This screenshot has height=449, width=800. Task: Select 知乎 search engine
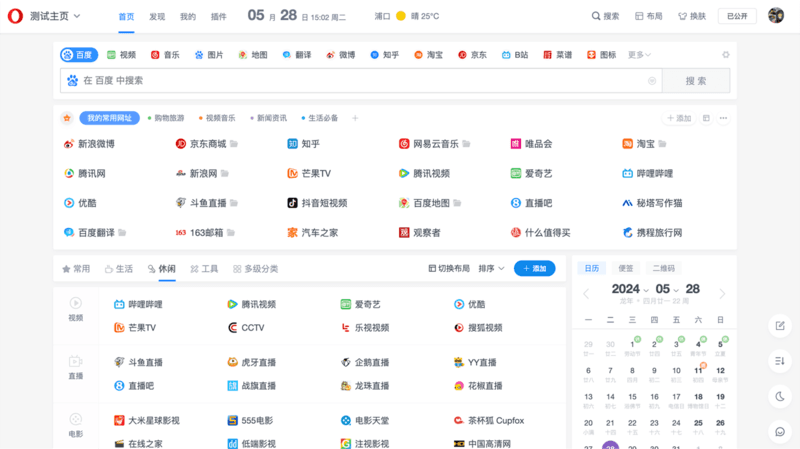(x=385, y=55)
